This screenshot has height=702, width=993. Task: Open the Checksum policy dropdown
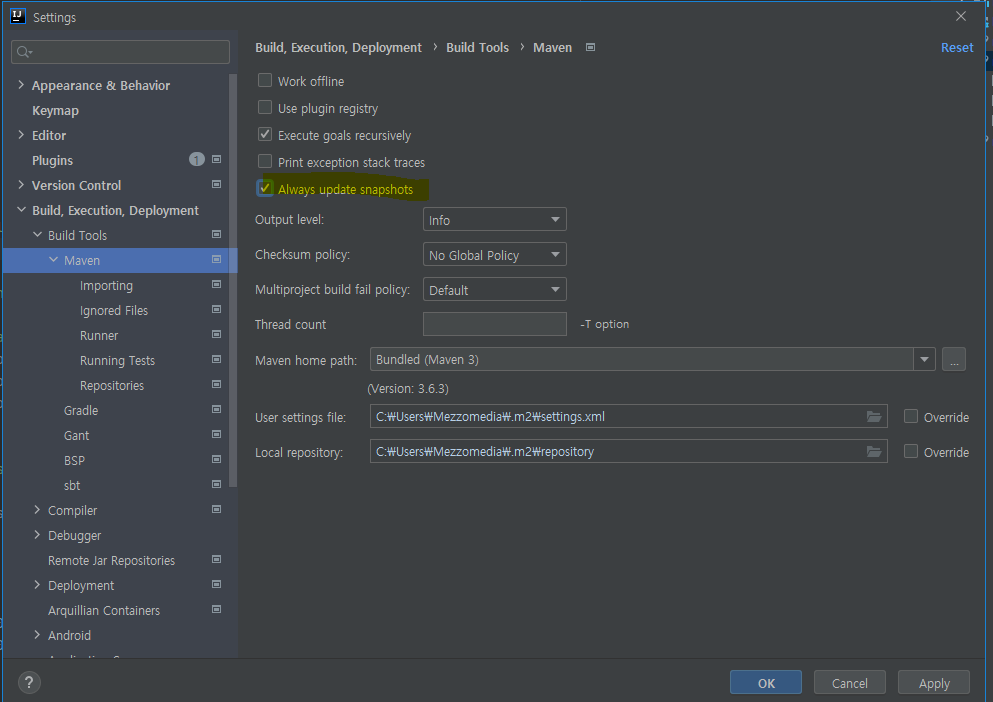click(495, 255)
